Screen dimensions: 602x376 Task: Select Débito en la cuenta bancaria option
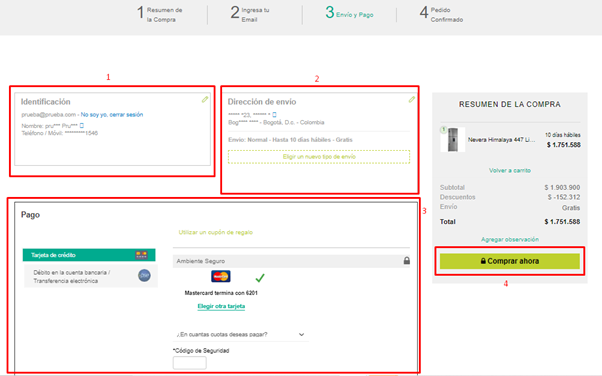point(91,276)
